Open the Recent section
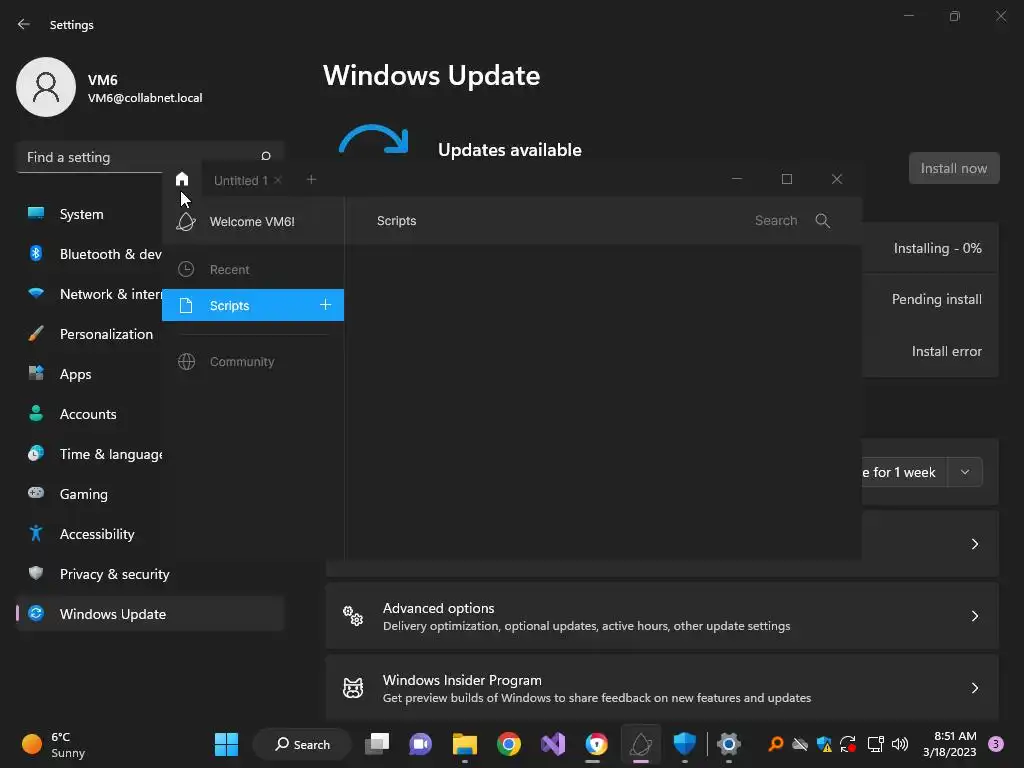 [x=253, y=269]
